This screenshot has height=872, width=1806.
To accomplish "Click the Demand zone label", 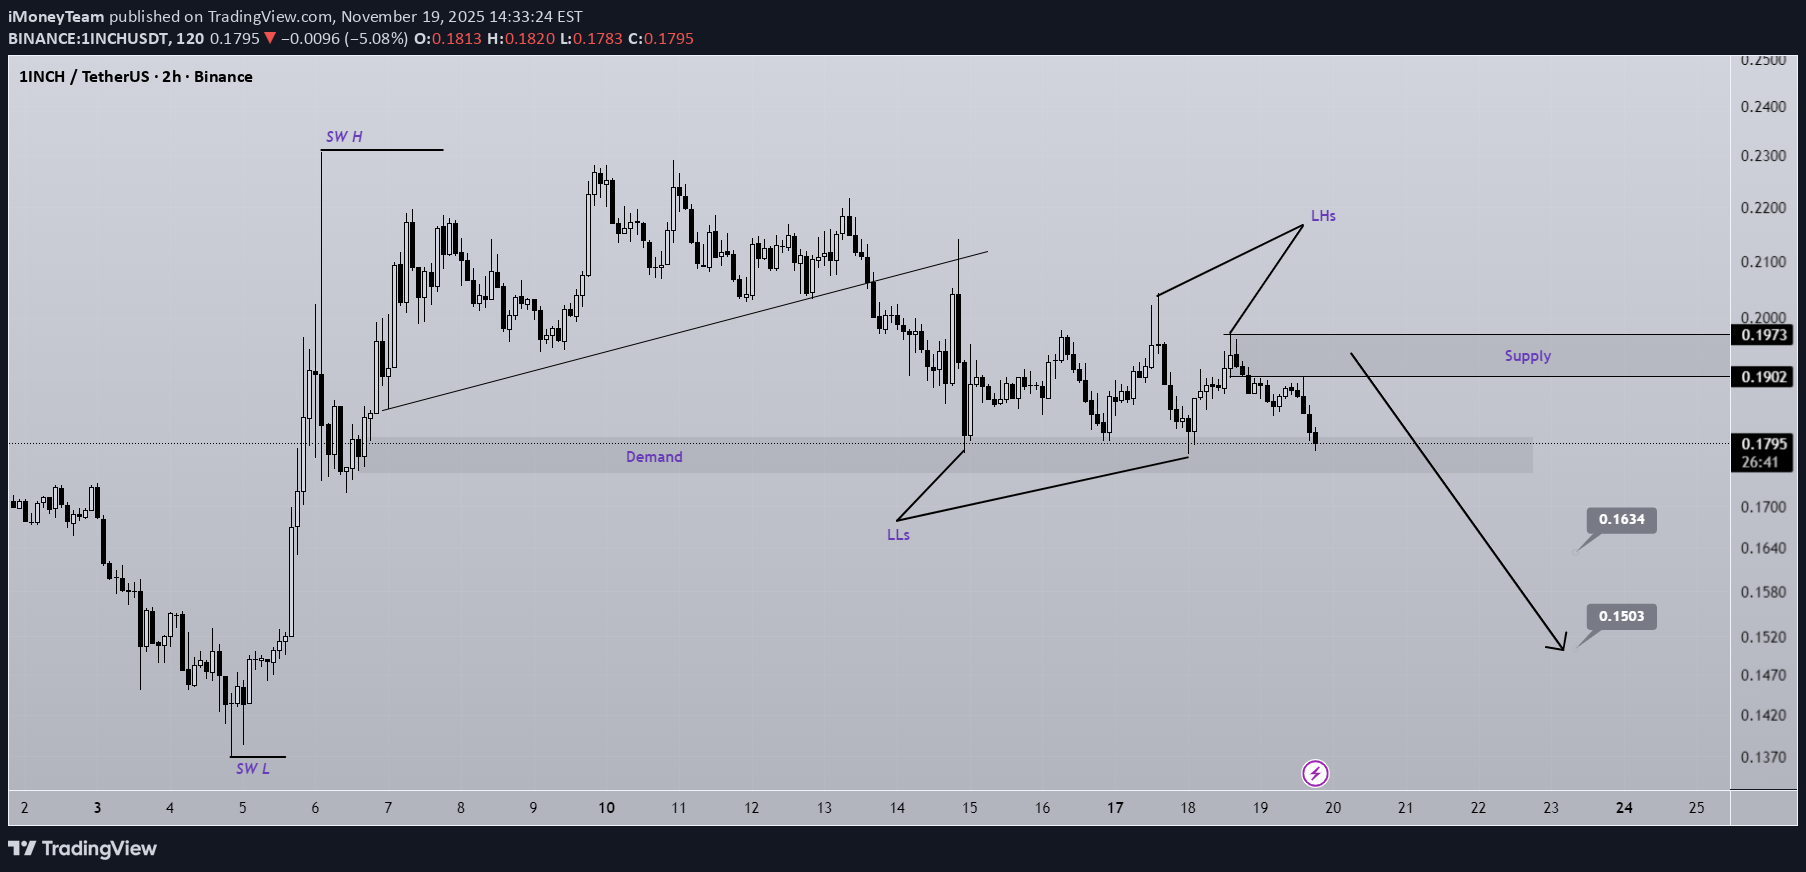I will (654, 457).
